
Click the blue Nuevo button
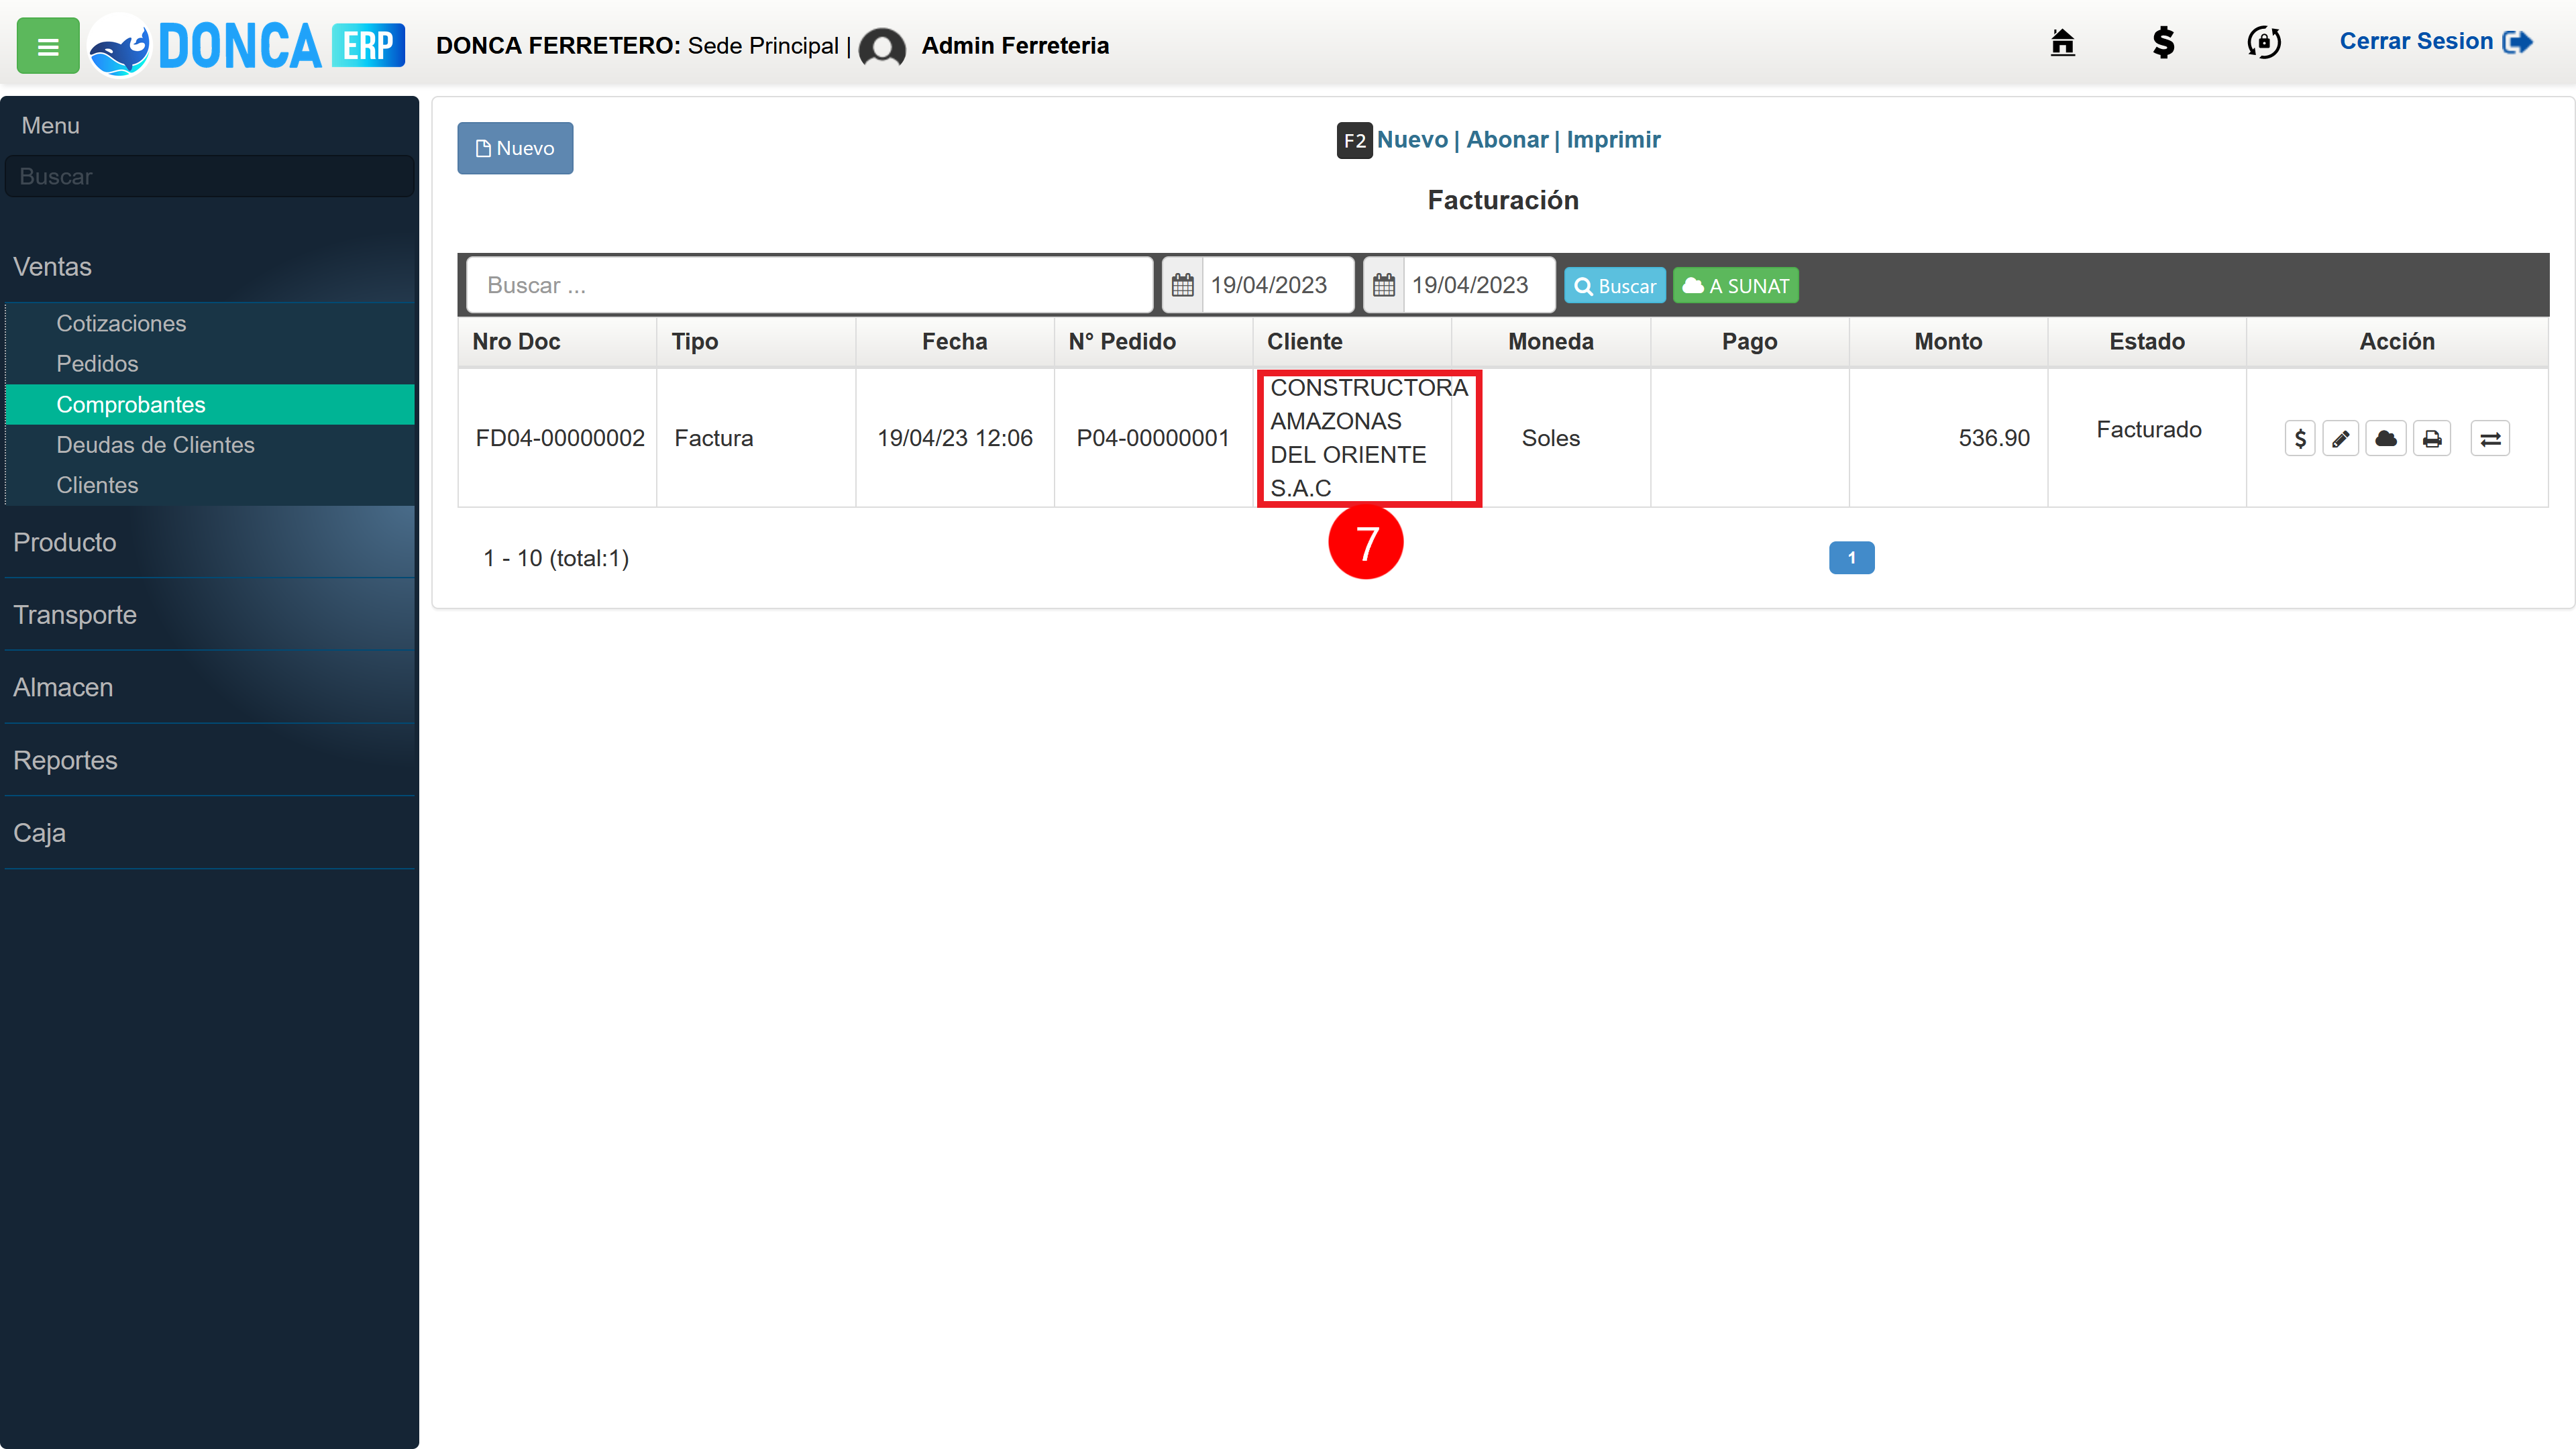coord(515,148)
